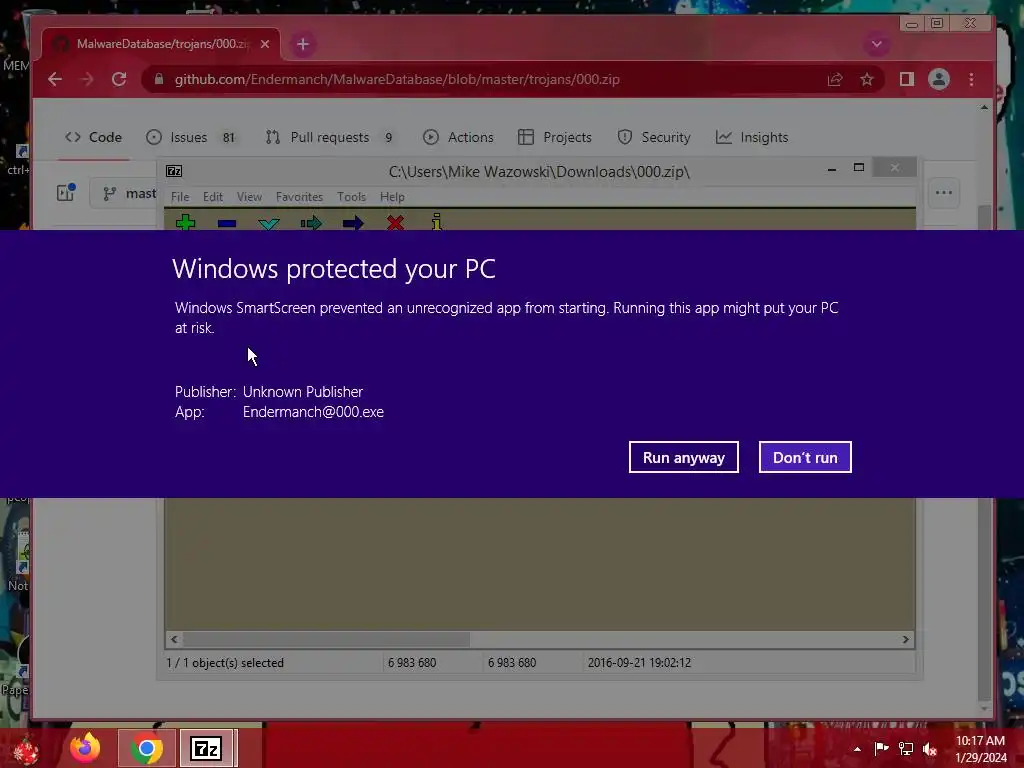Click 7-Zip scrollbar right arrow
The width and height of the screenshot is (1024, 768).
point(906,639)
